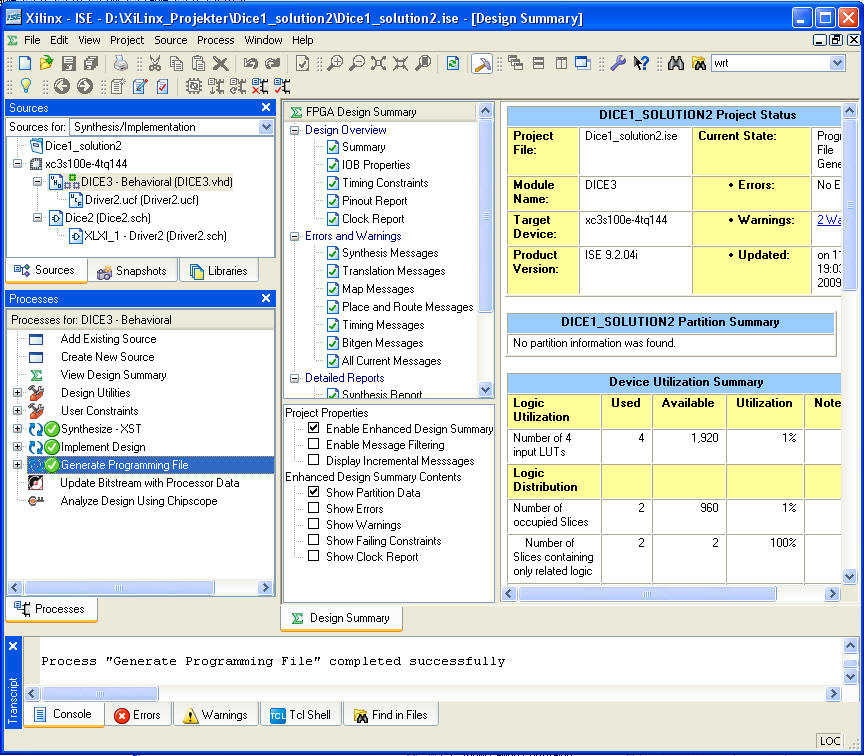This screenshot has width=864, height=756.
Task: Switch to the Errors transcript tab
Action: click(x=138, y=715)
